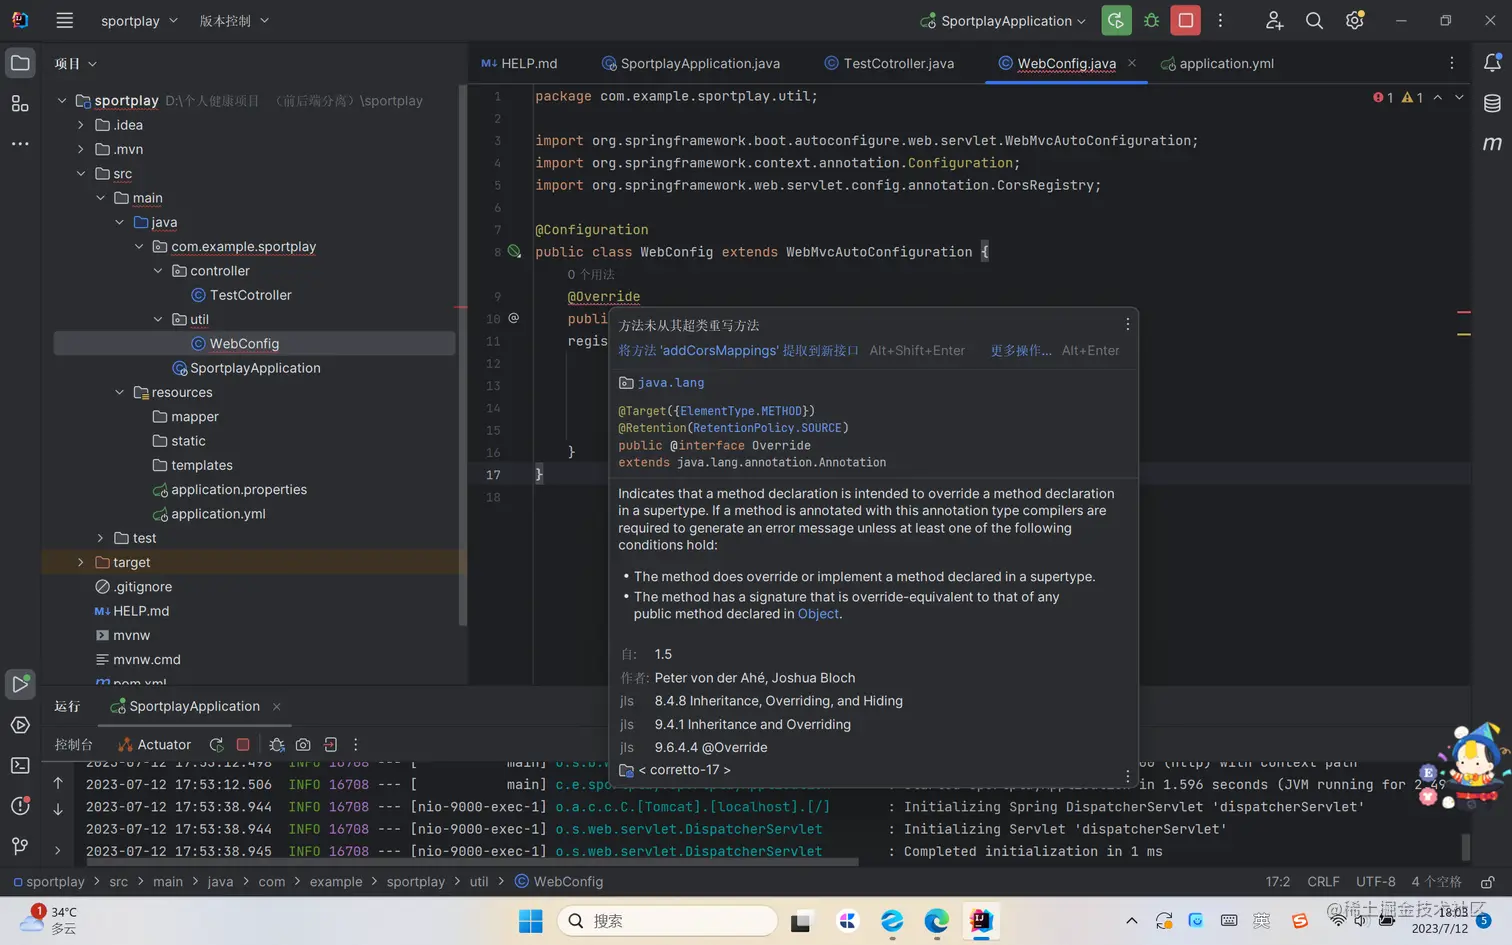Toggle the Run tool window icon
Screen dimensions: 1512x945
click(20, 684)
